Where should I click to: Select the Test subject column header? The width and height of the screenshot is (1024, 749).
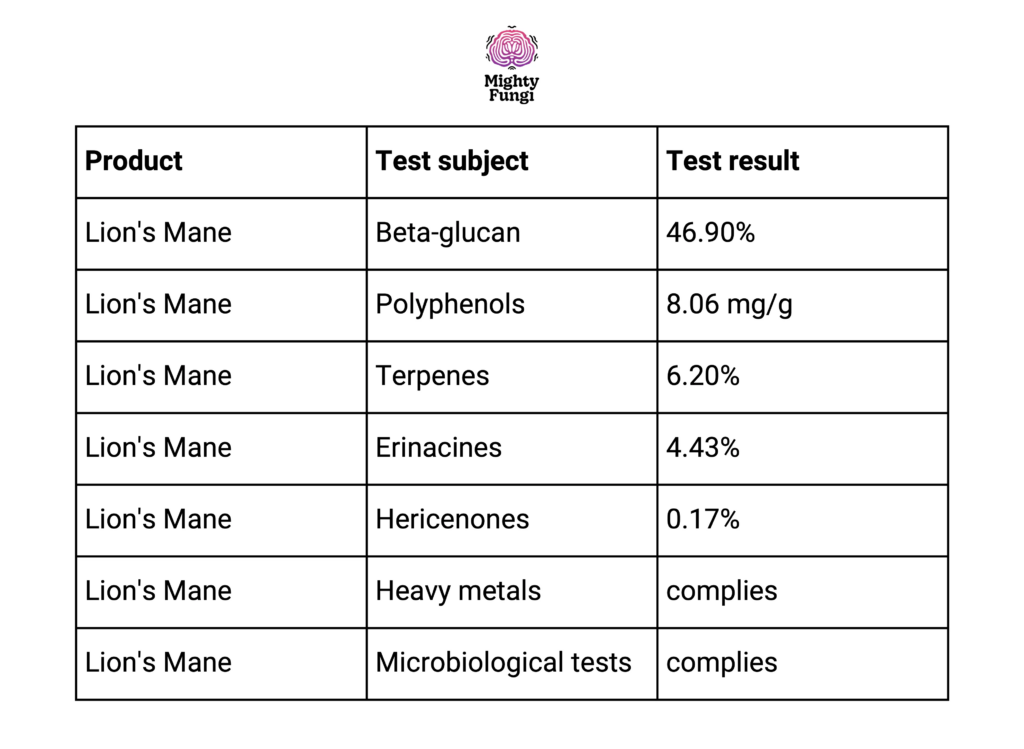click(x=512, y=162)
